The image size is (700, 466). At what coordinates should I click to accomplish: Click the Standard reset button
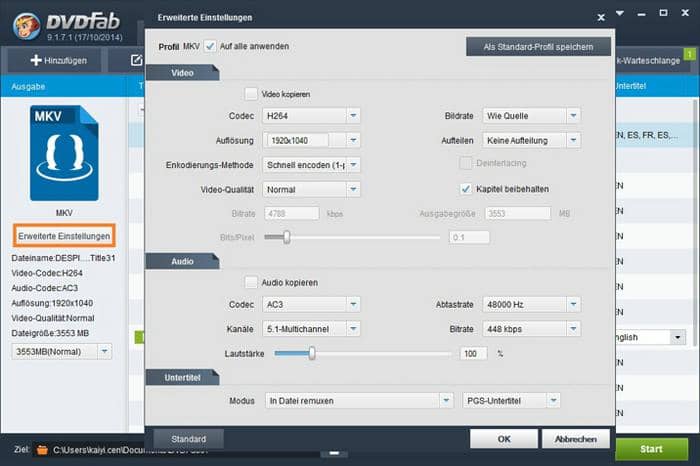188,439
